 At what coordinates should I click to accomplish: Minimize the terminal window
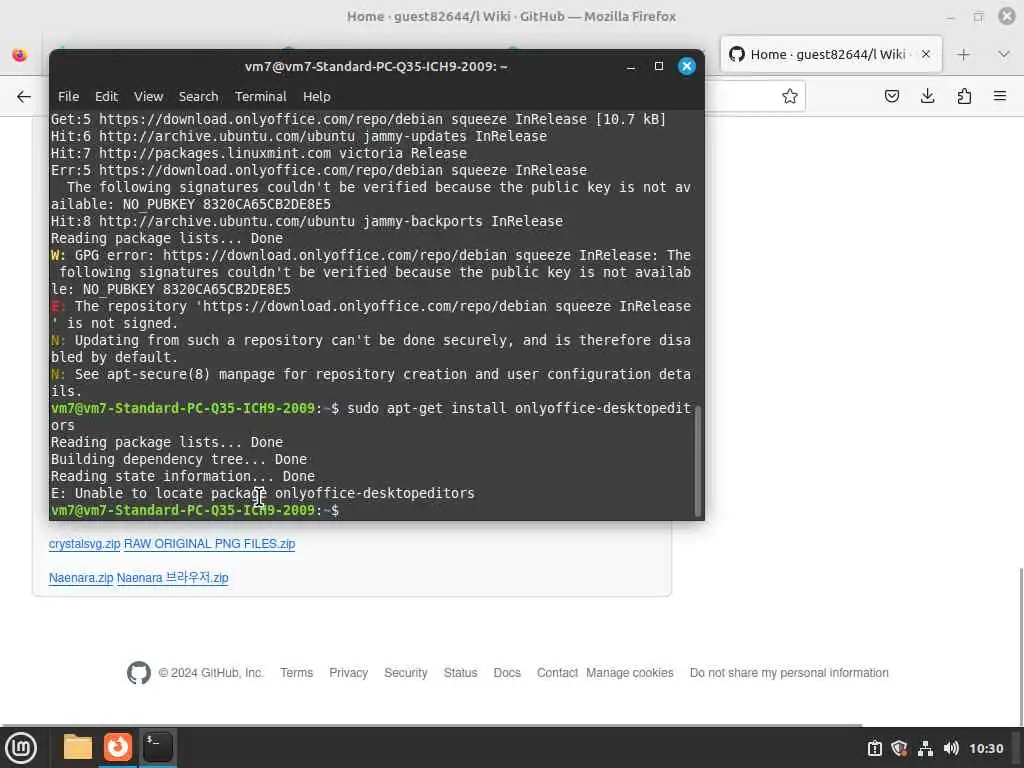(x=631, y=67)
